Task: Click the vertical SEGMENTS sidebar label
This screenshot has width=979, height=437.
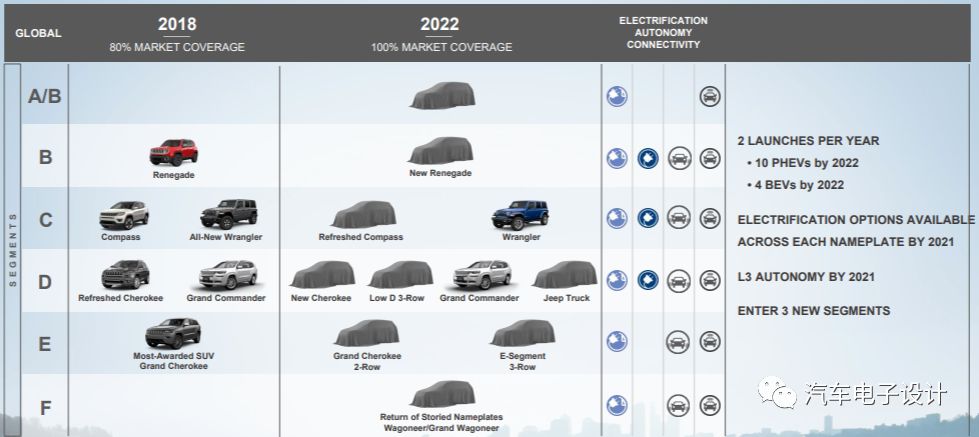Action: coord(13,250)
